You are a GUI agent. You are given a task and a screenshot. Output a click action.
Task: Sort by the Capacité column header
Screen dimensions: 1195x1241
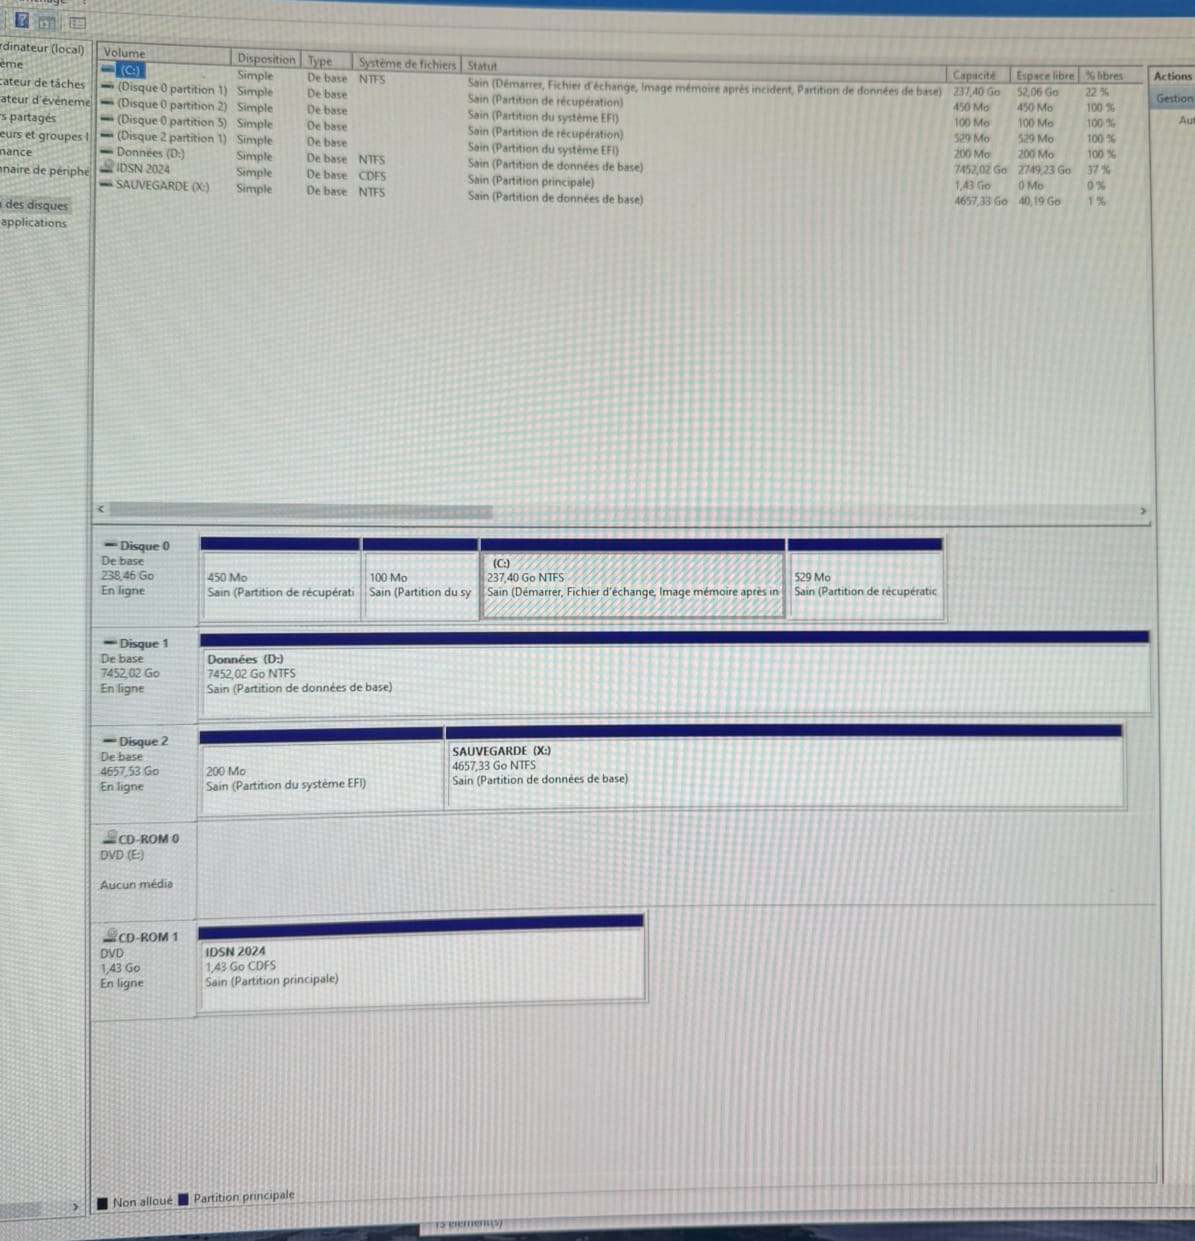point(974,75)
